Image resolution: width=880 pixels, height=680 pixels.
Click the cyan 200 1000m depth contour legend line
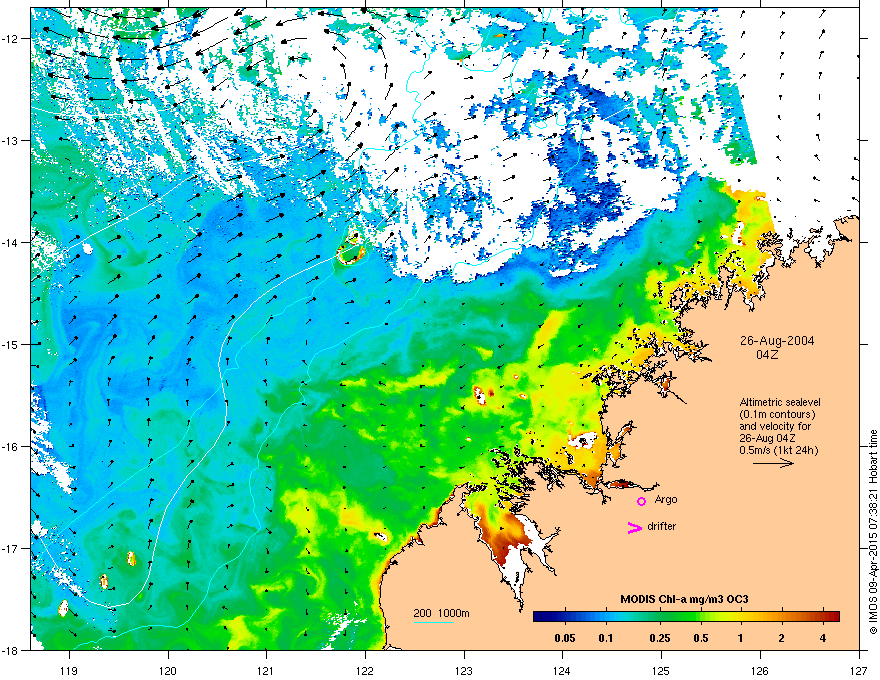(434, 622)
